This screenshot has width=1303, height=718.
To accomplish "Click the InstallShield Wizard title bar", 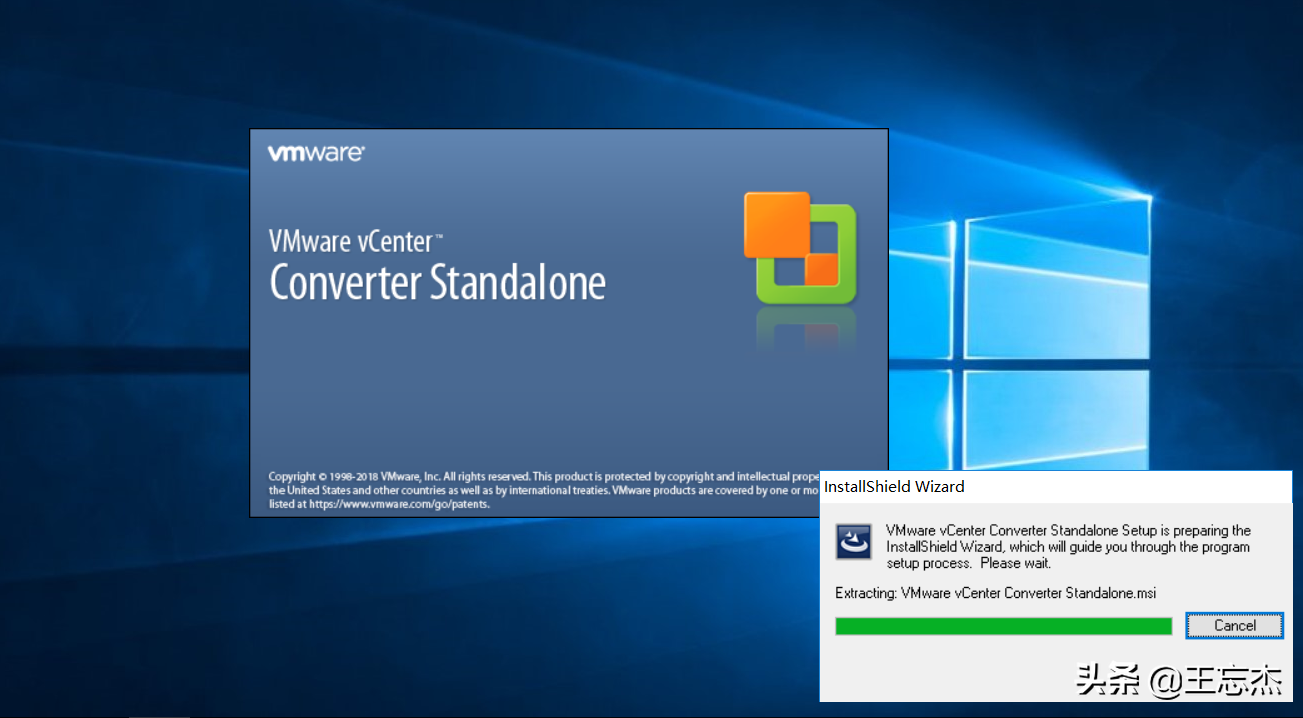I will pos(1056,486).
